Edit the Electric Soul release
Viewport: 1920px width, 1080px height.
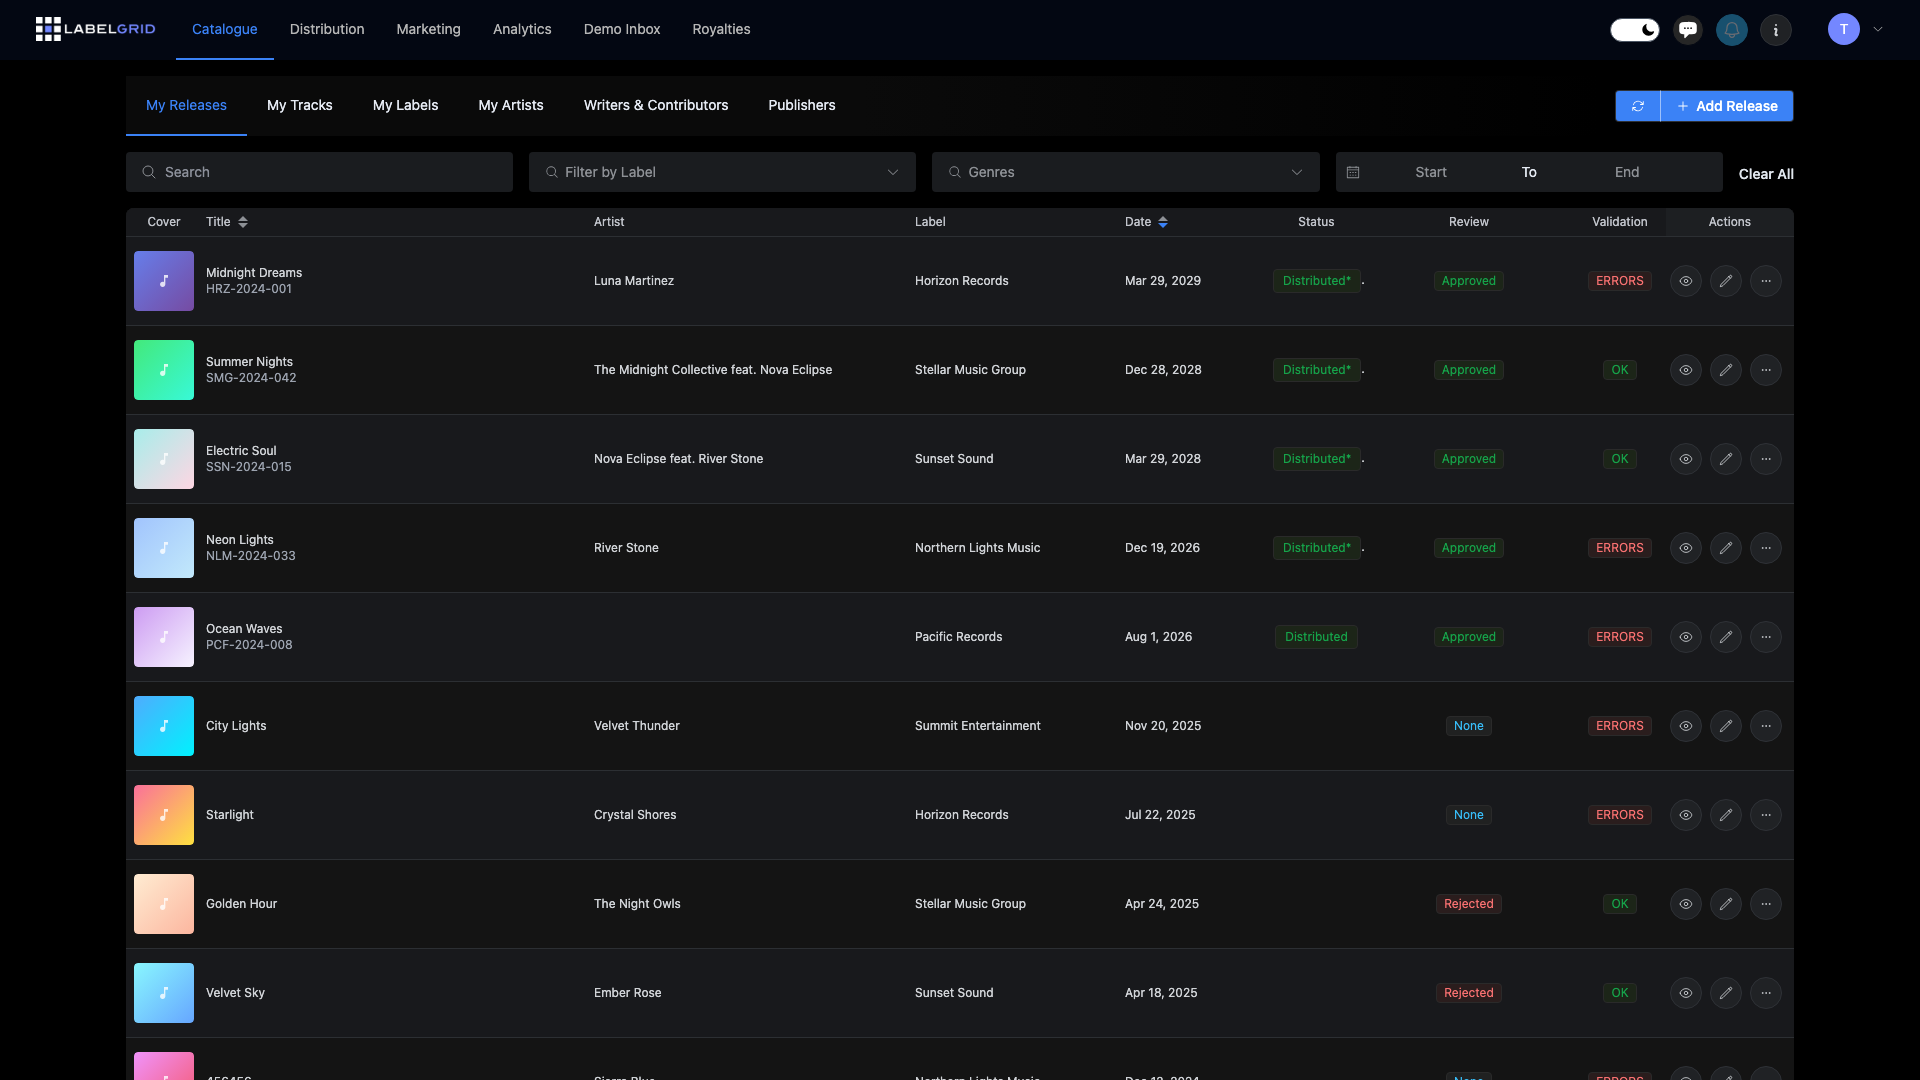pyautogui.click(x=1726, y=459)
